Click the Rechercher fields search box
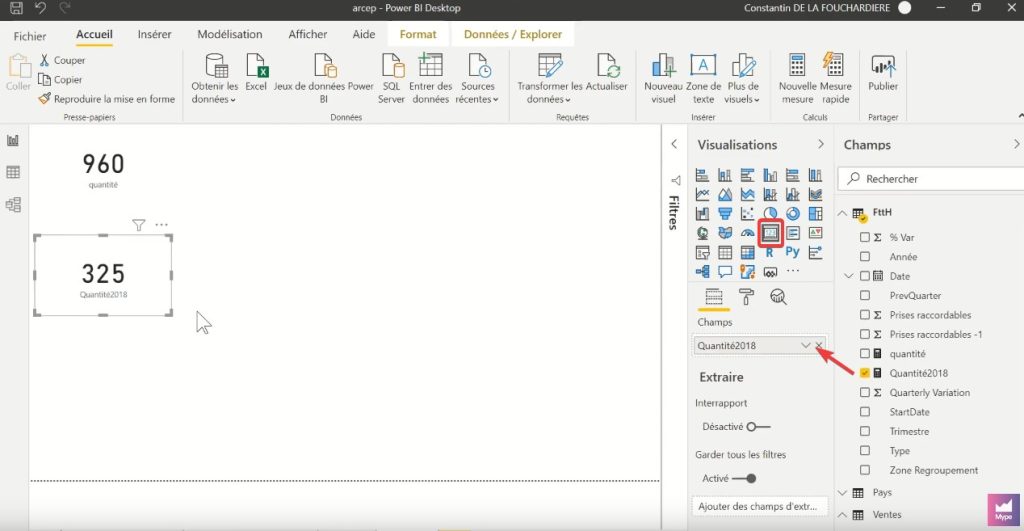The width and height of the screenshot is (1024, 531). (x=931, y=179)
